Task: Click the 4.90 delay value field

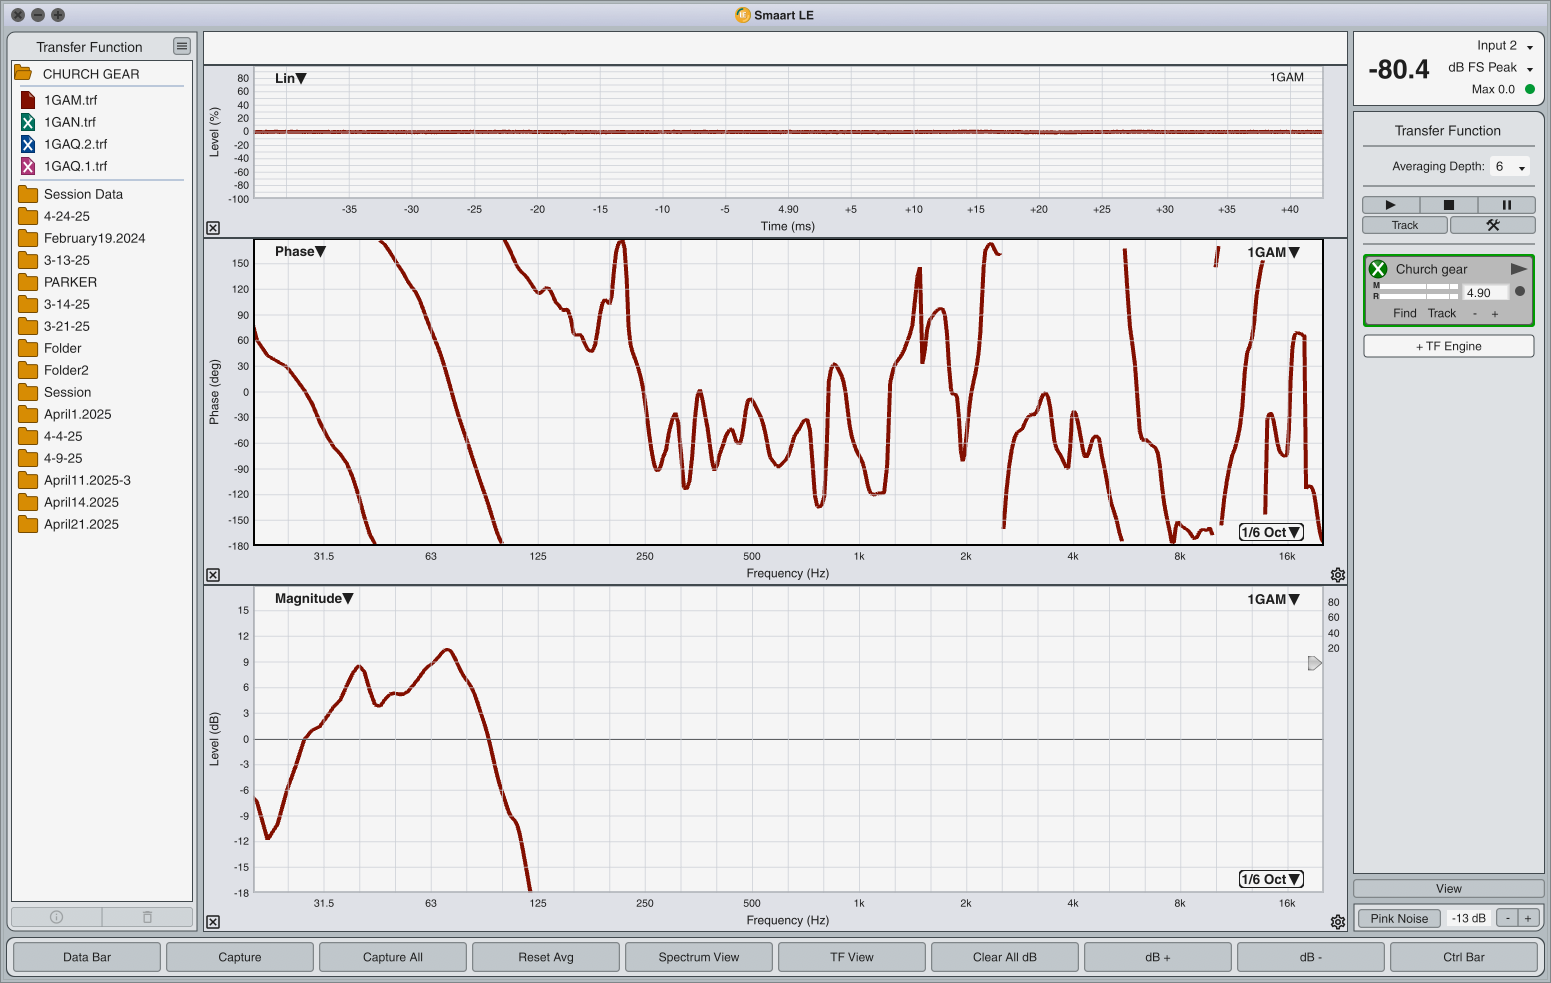Action: (1484, 293)
